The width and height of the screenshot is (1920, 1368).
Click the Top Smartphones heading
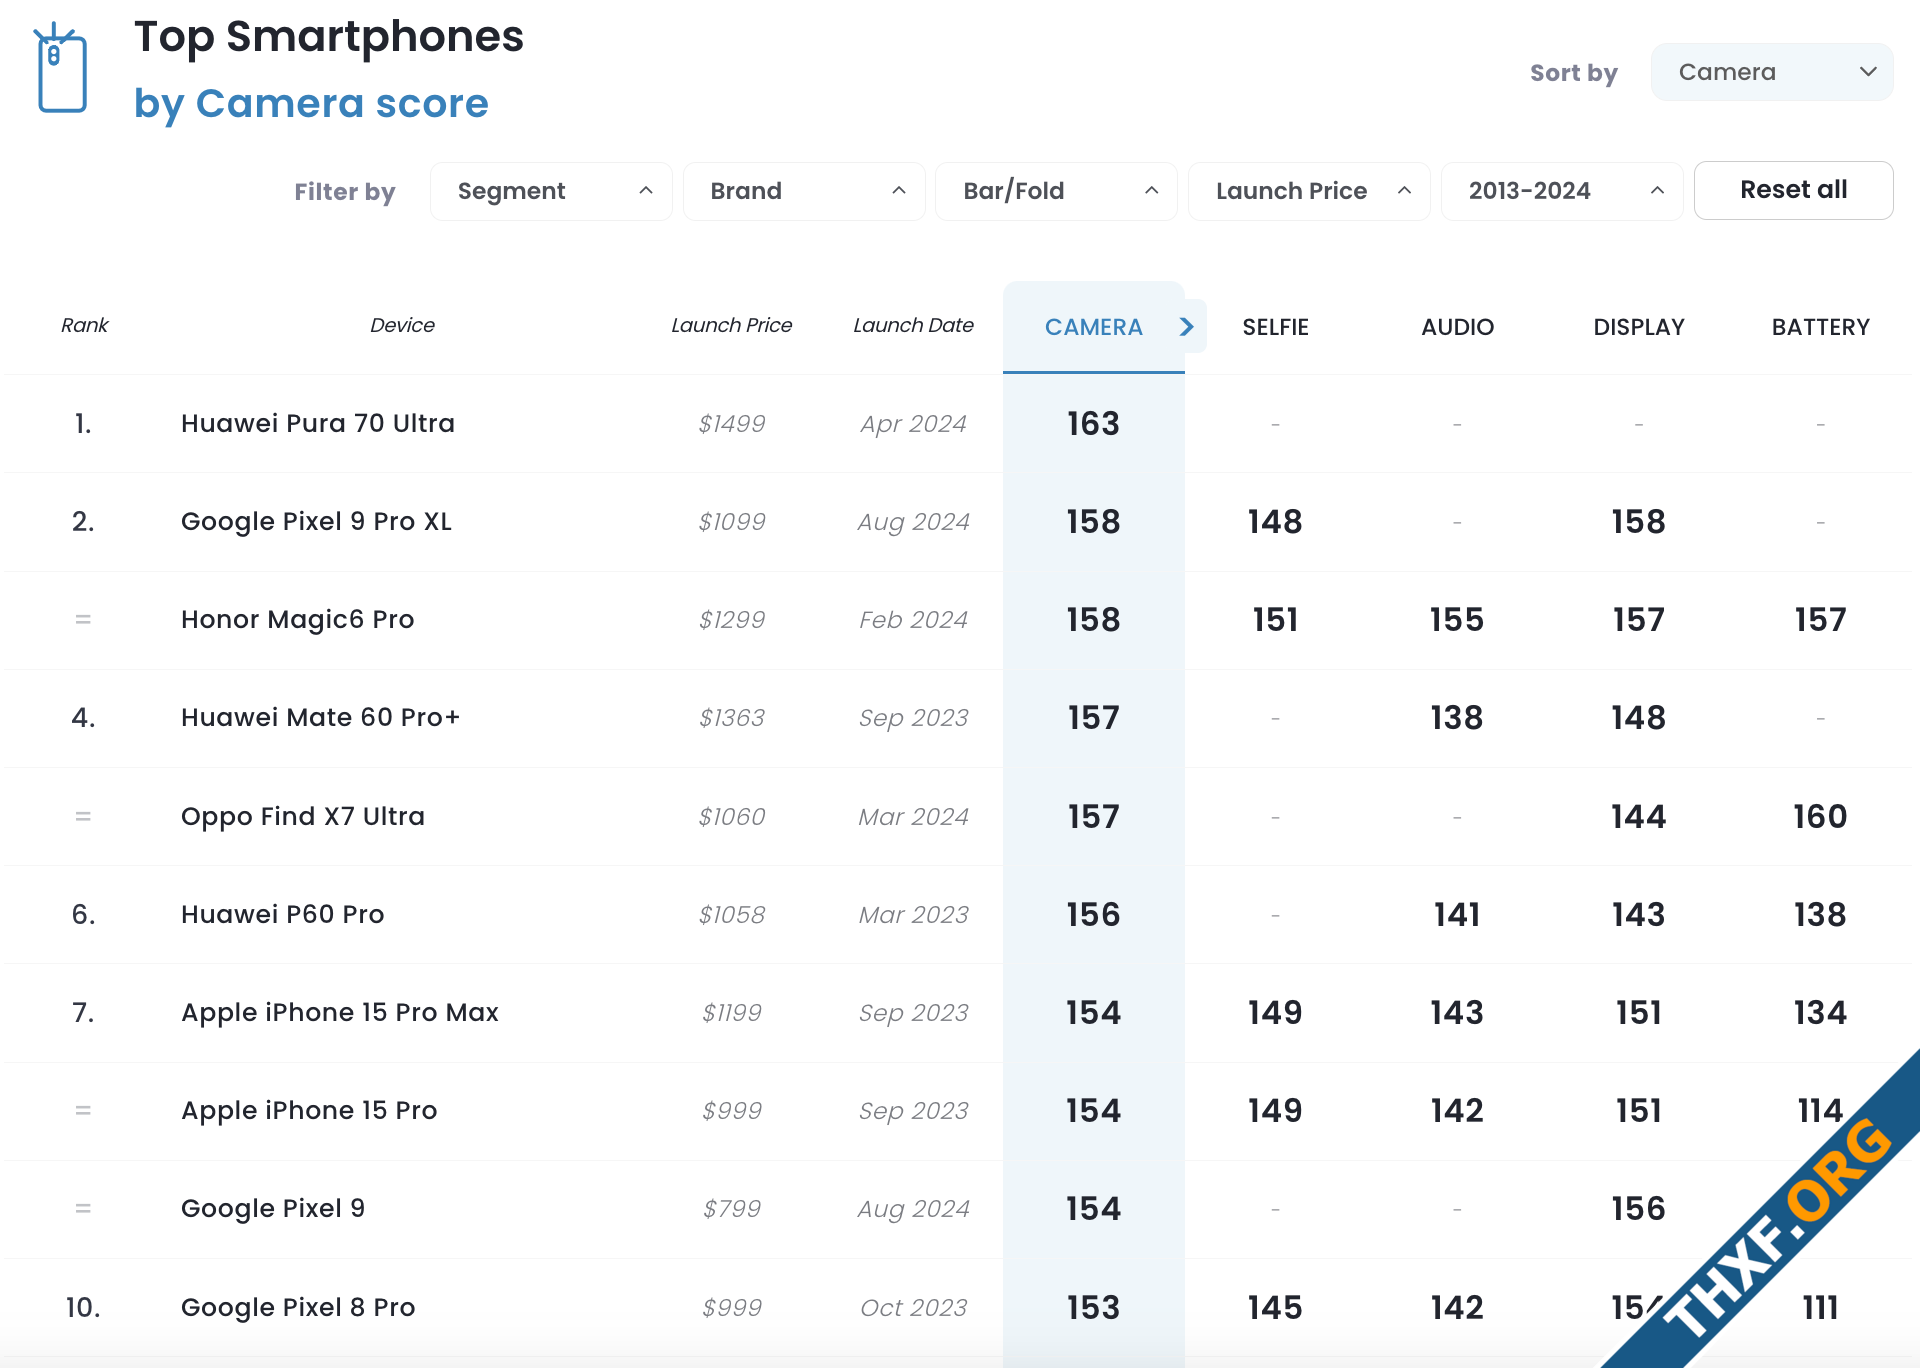tap(329, 37)
